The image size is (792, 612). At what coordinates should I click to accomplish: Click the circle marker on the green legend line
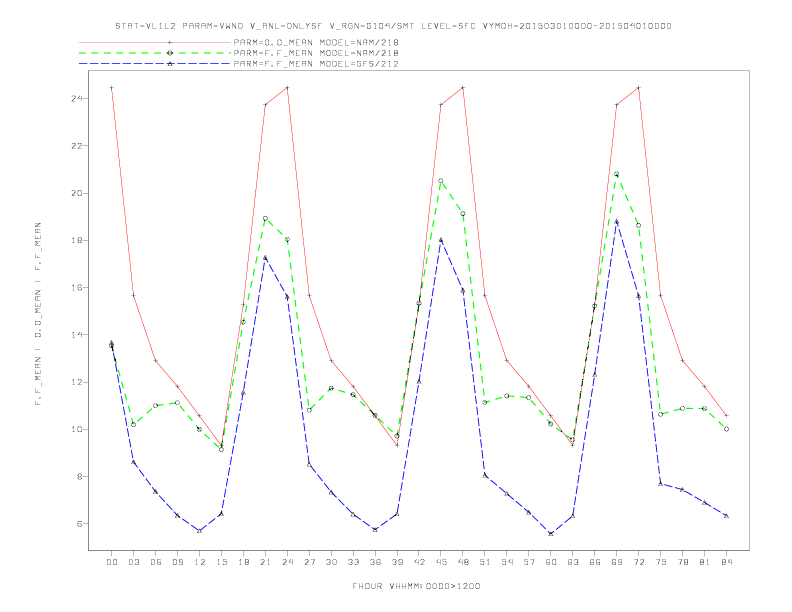[x=170, y=53]
